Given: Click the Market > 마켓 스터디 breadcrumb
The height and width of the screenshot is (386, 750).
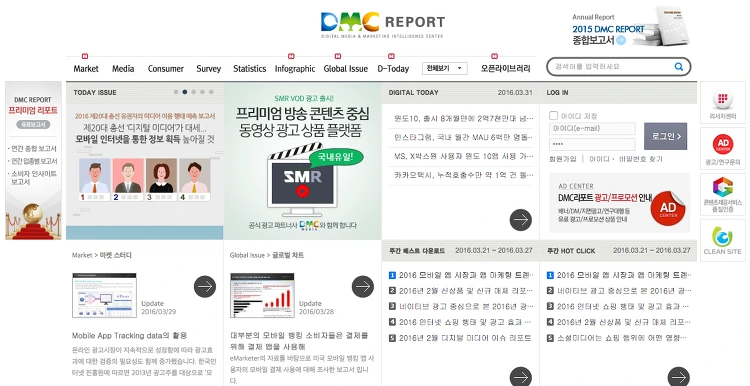Looking at the screenshot, I should point(101,255).
